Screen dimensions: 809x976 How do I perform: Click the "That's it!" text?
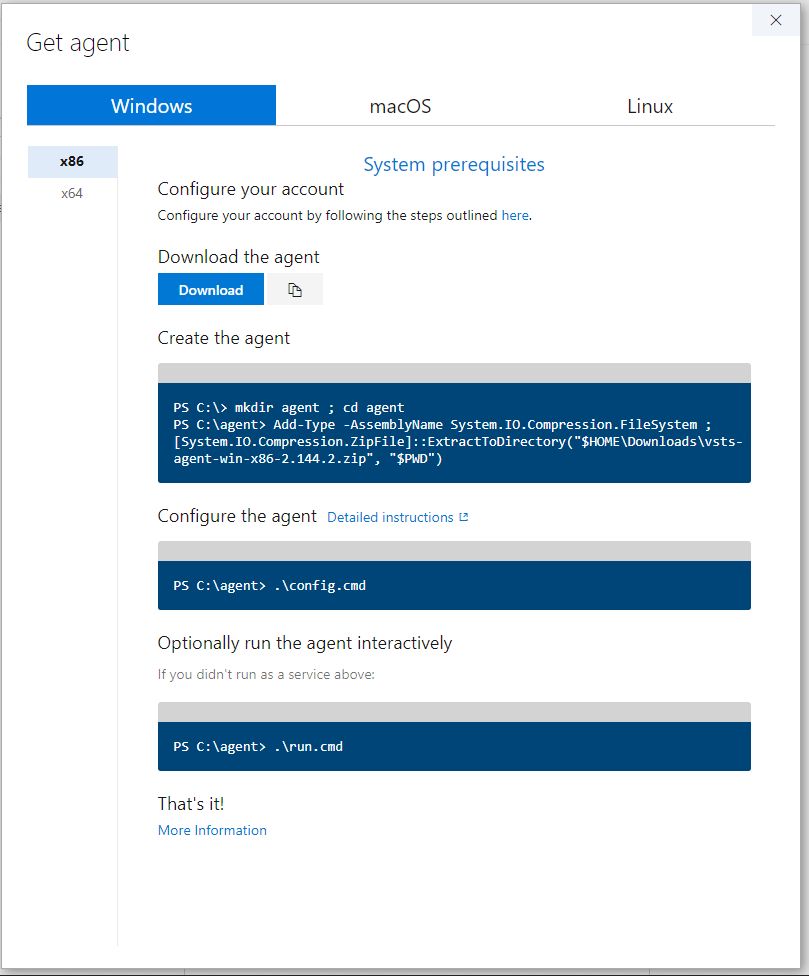(191, 804)
